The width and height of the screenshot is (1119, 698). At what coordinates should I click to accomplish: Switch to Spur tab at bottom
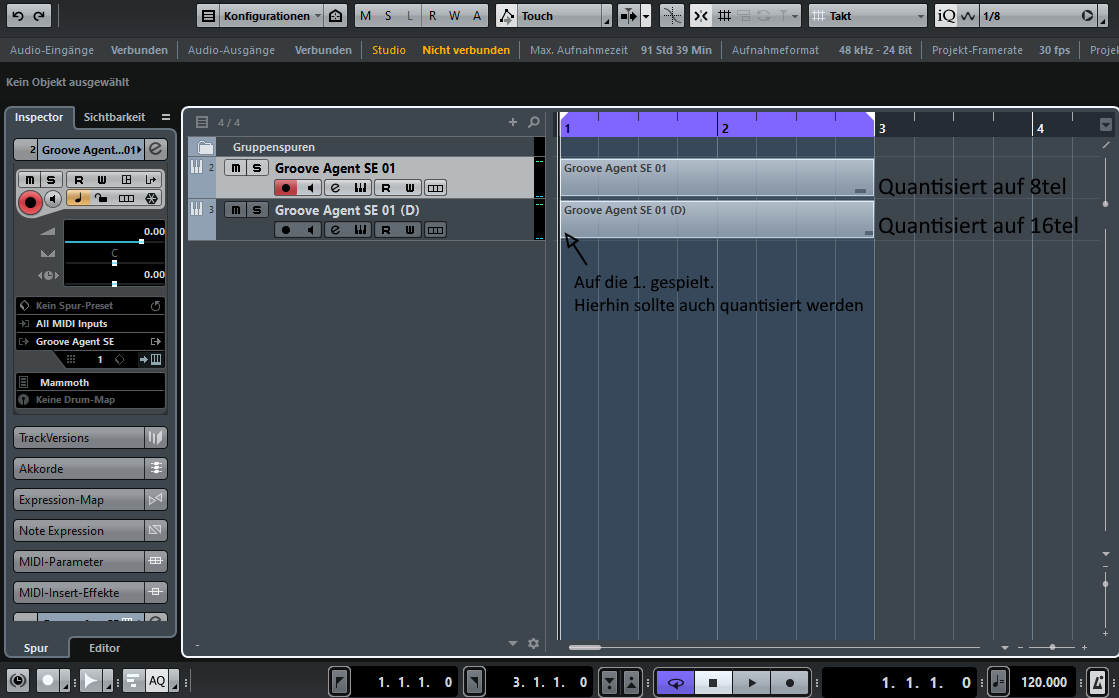click(36, 648)
